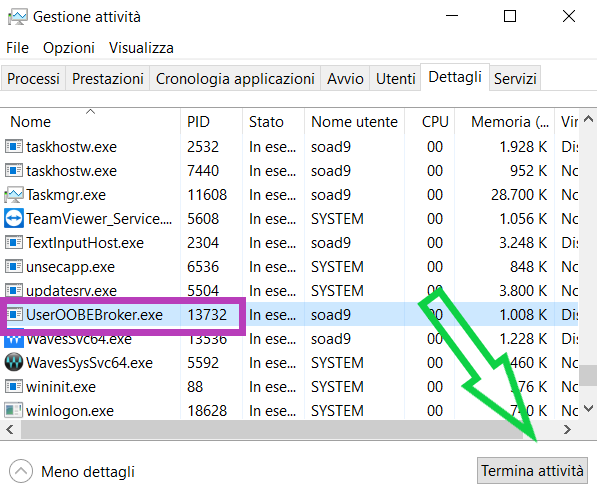Click the icon of taskhostw.exe PID 2532

[x=14, y=147]
